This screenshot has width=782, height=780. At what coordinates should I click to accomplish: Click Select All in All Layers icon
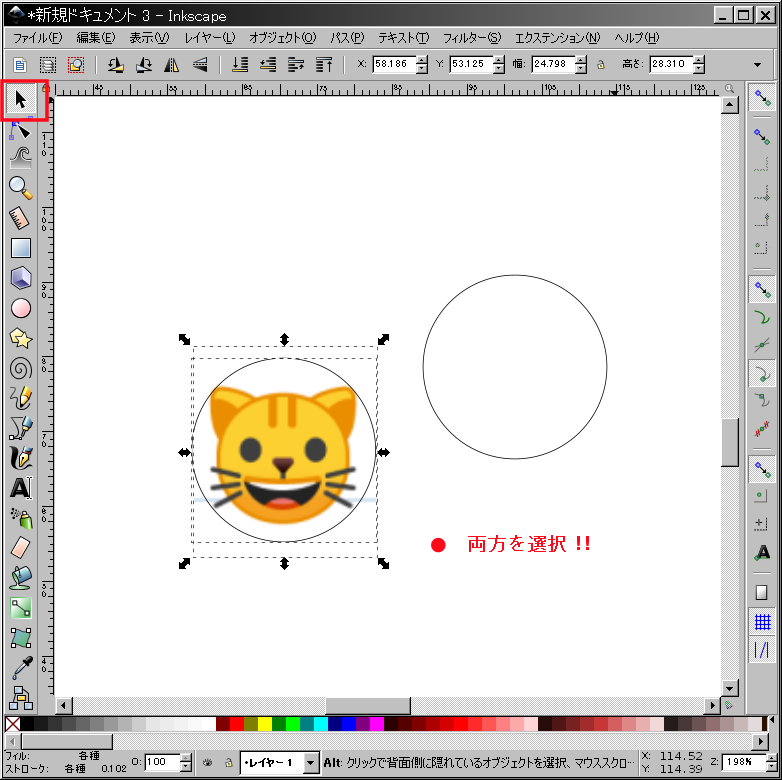point(48,65)
